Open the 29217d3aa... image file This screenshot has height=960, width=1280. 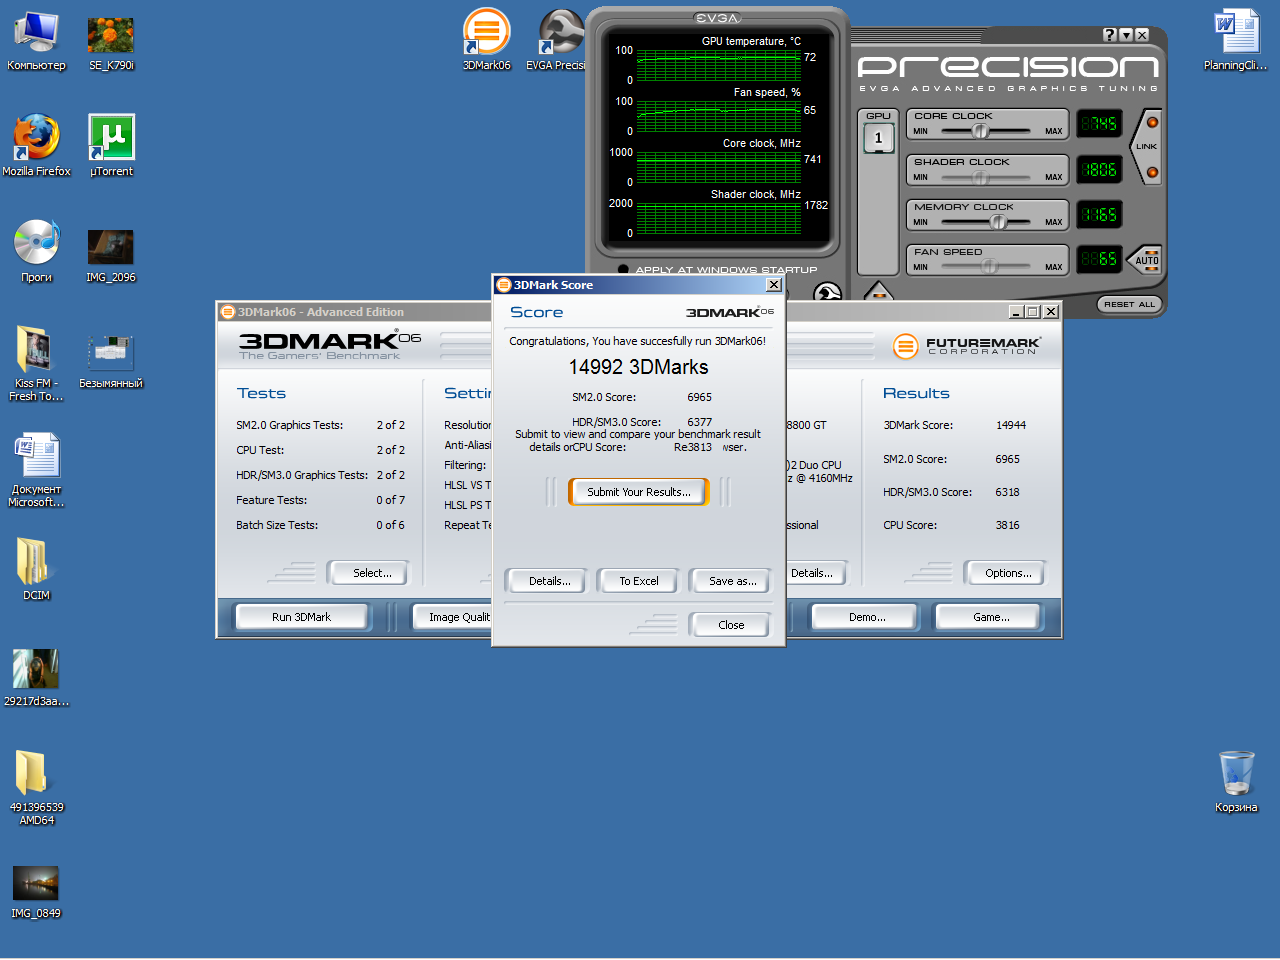tap(36, 678)
